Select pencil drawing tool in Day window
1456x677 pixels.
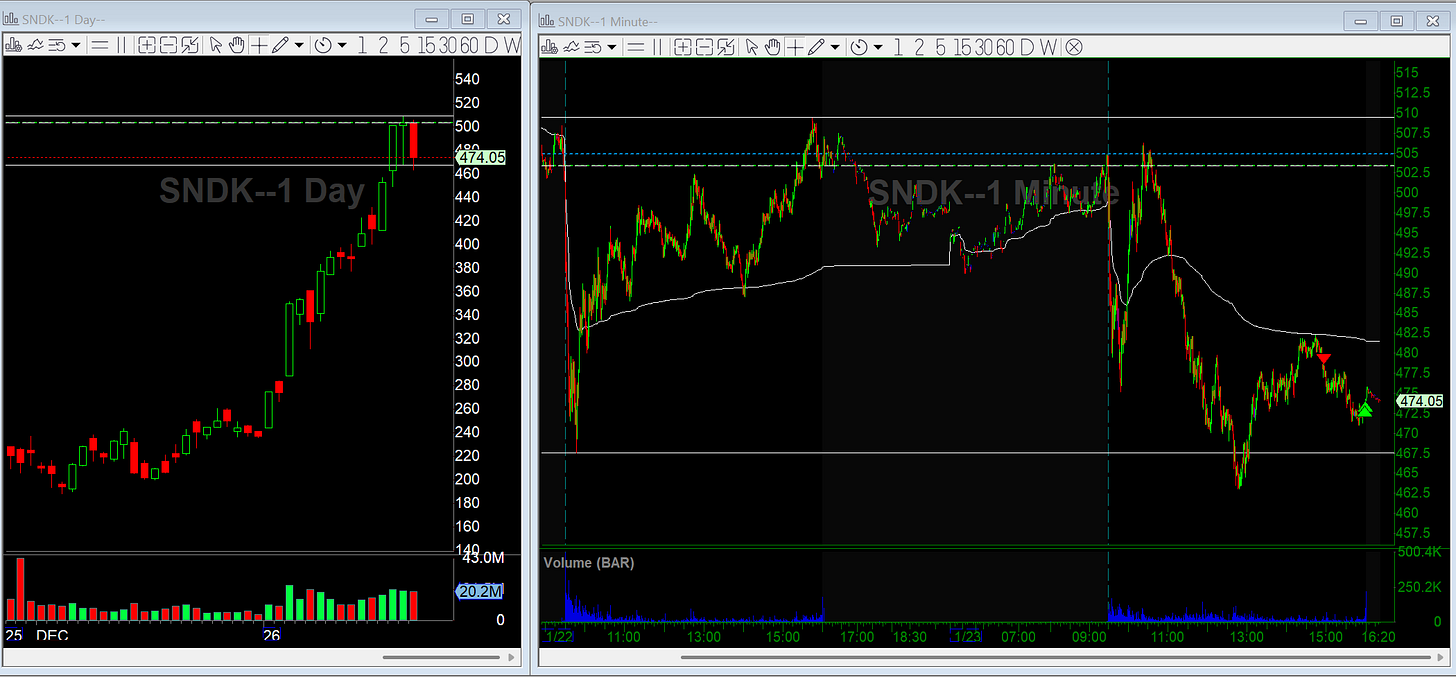point(280,45)
